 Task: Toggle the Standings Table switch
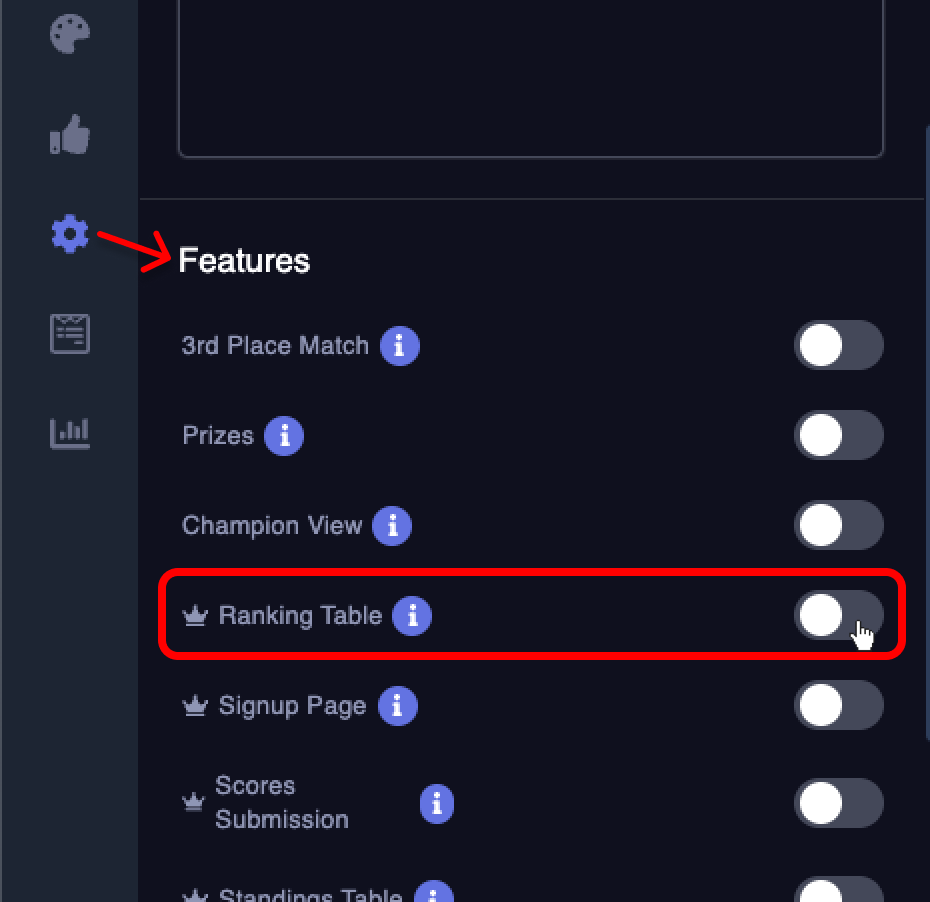pyautogui.click(x=838, y=892)
